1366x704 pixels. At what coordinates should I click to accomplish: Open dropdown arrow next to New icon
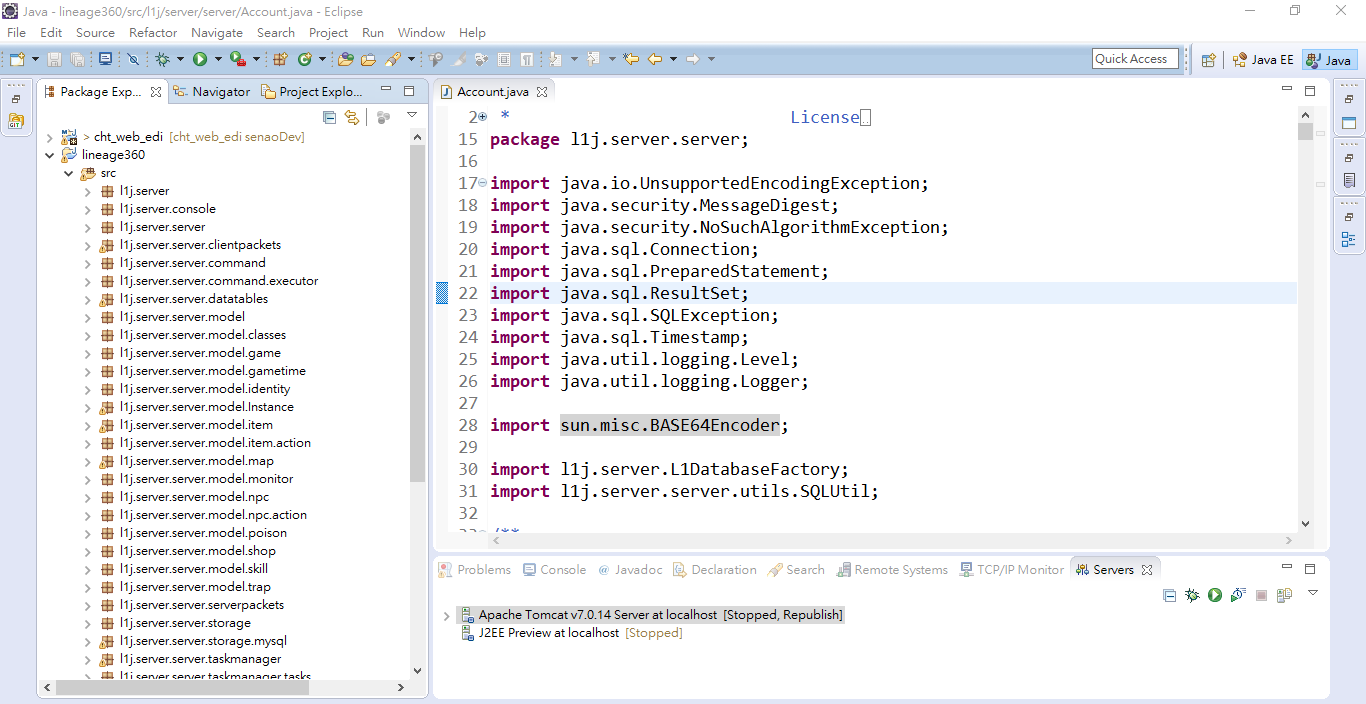pyautogui.click(x=35, y=59)
